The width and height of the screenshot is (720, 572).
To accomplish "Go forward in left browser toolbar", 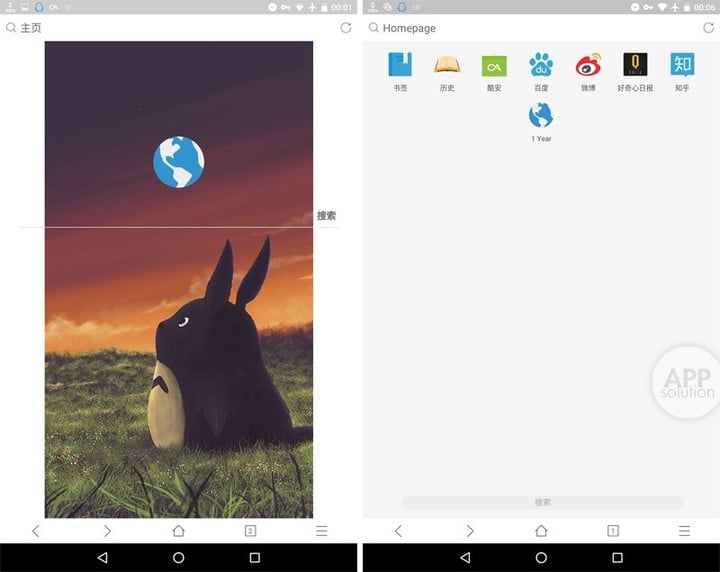I will coord(107,531).
